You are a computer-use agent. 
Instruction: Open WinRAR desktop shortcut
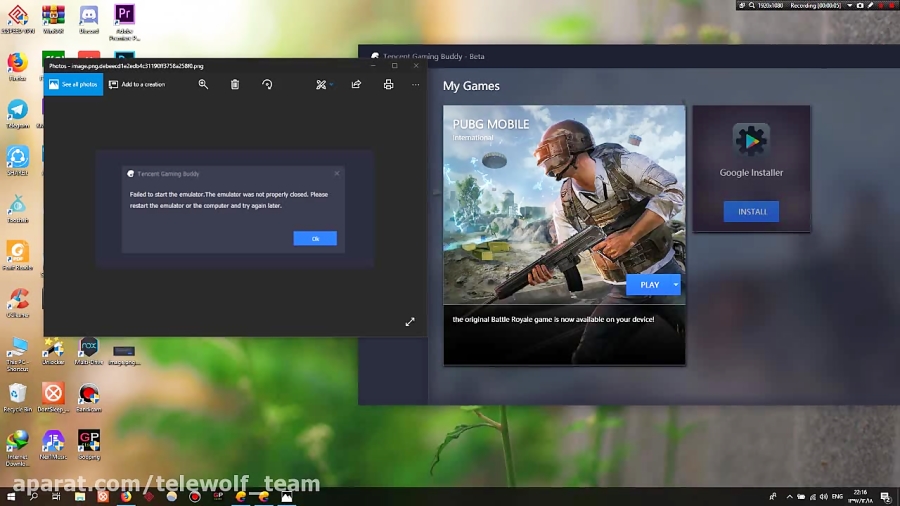tap(53, 19)
